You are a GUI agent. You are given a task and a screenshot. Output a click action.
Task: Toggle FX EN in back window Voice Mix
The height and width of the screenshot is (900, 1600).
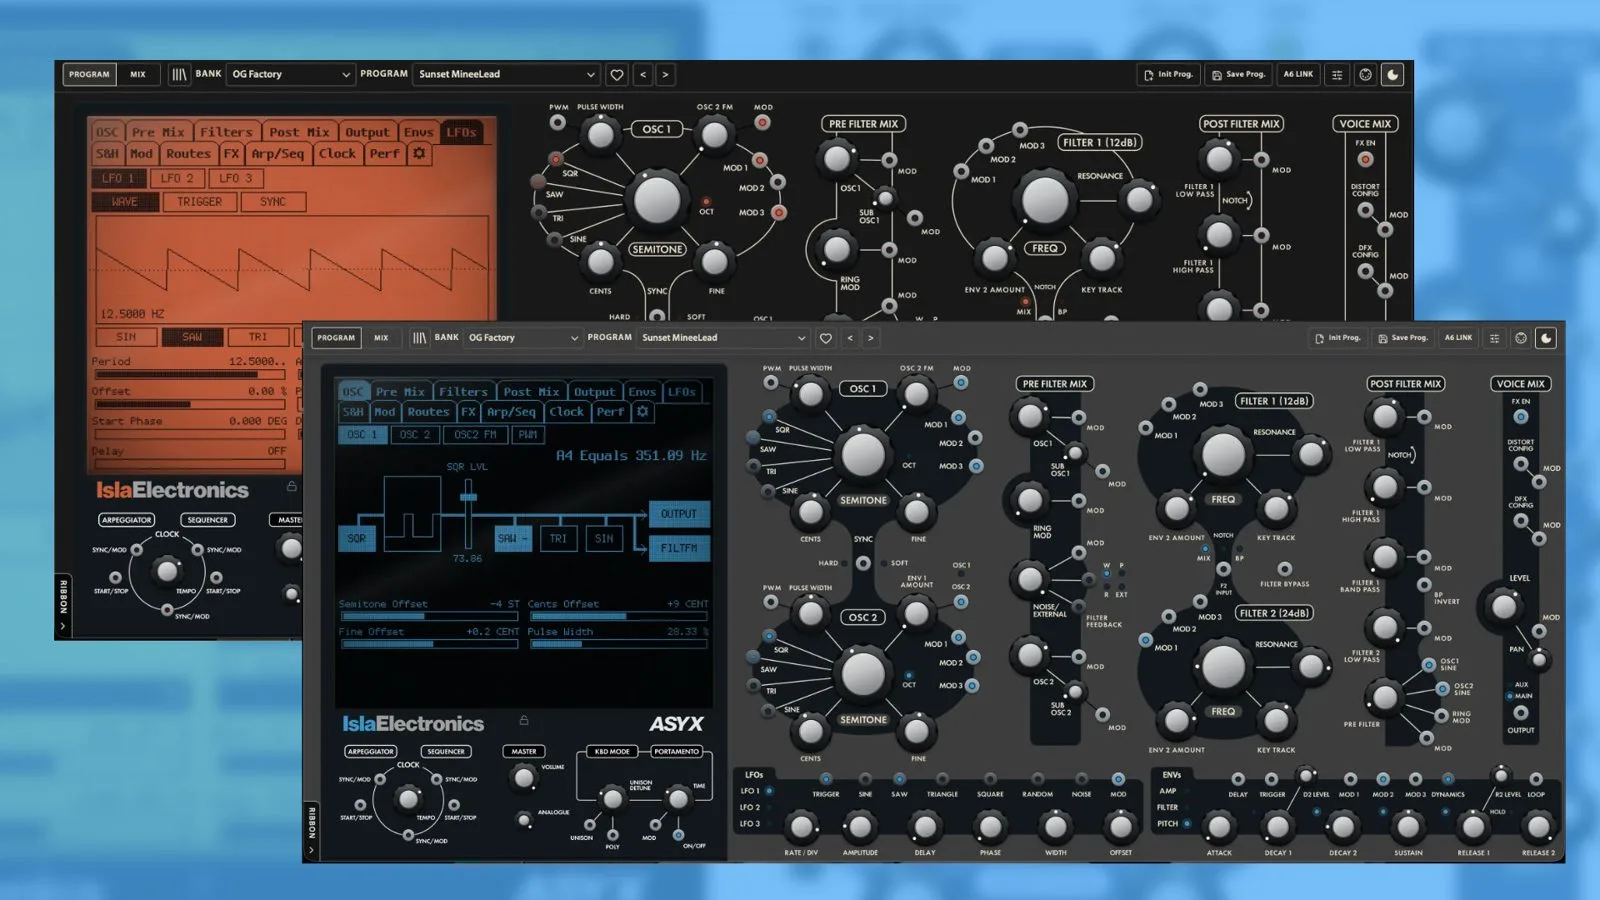coord(1365,159)
